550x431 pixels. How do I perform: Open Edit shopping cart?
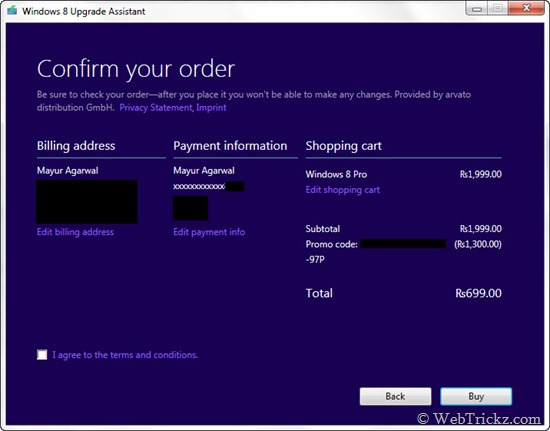point(342,190)
